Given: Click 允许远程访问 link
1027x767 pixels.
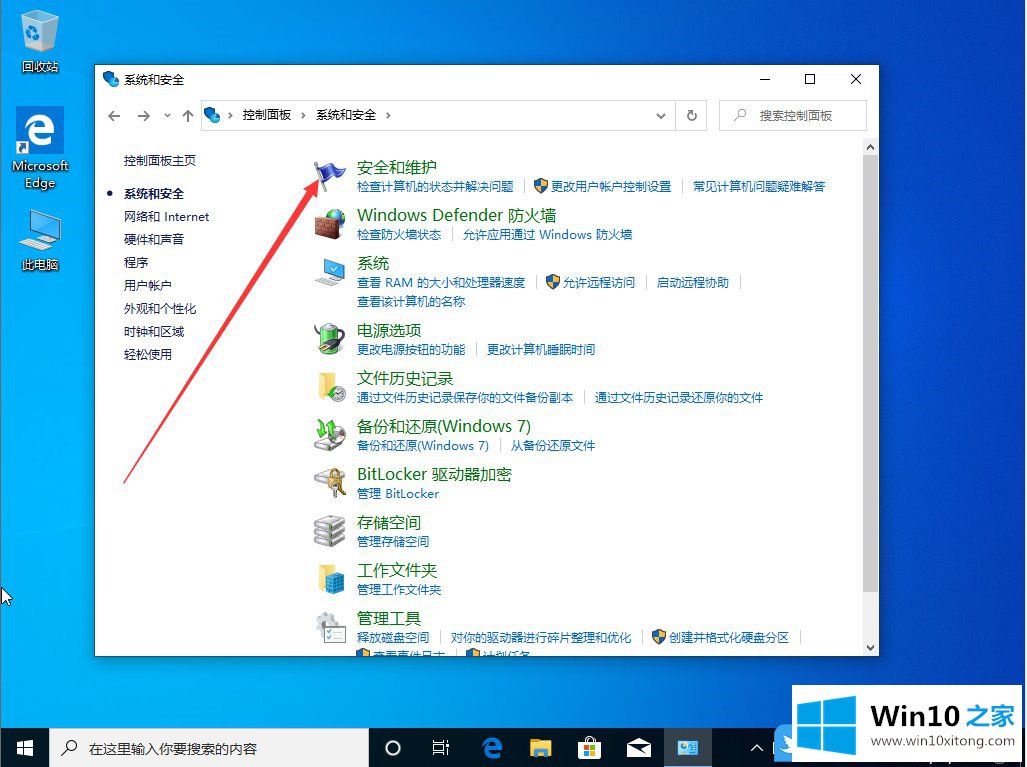Looking at the screenshot, I should click(x=599, y=282).
